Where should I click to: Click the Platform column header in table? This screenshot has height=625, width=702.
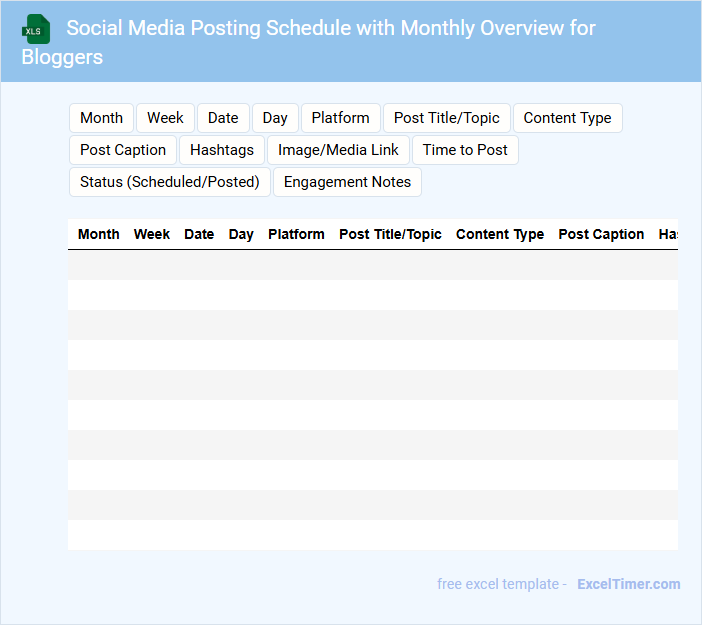pos(296,234)
